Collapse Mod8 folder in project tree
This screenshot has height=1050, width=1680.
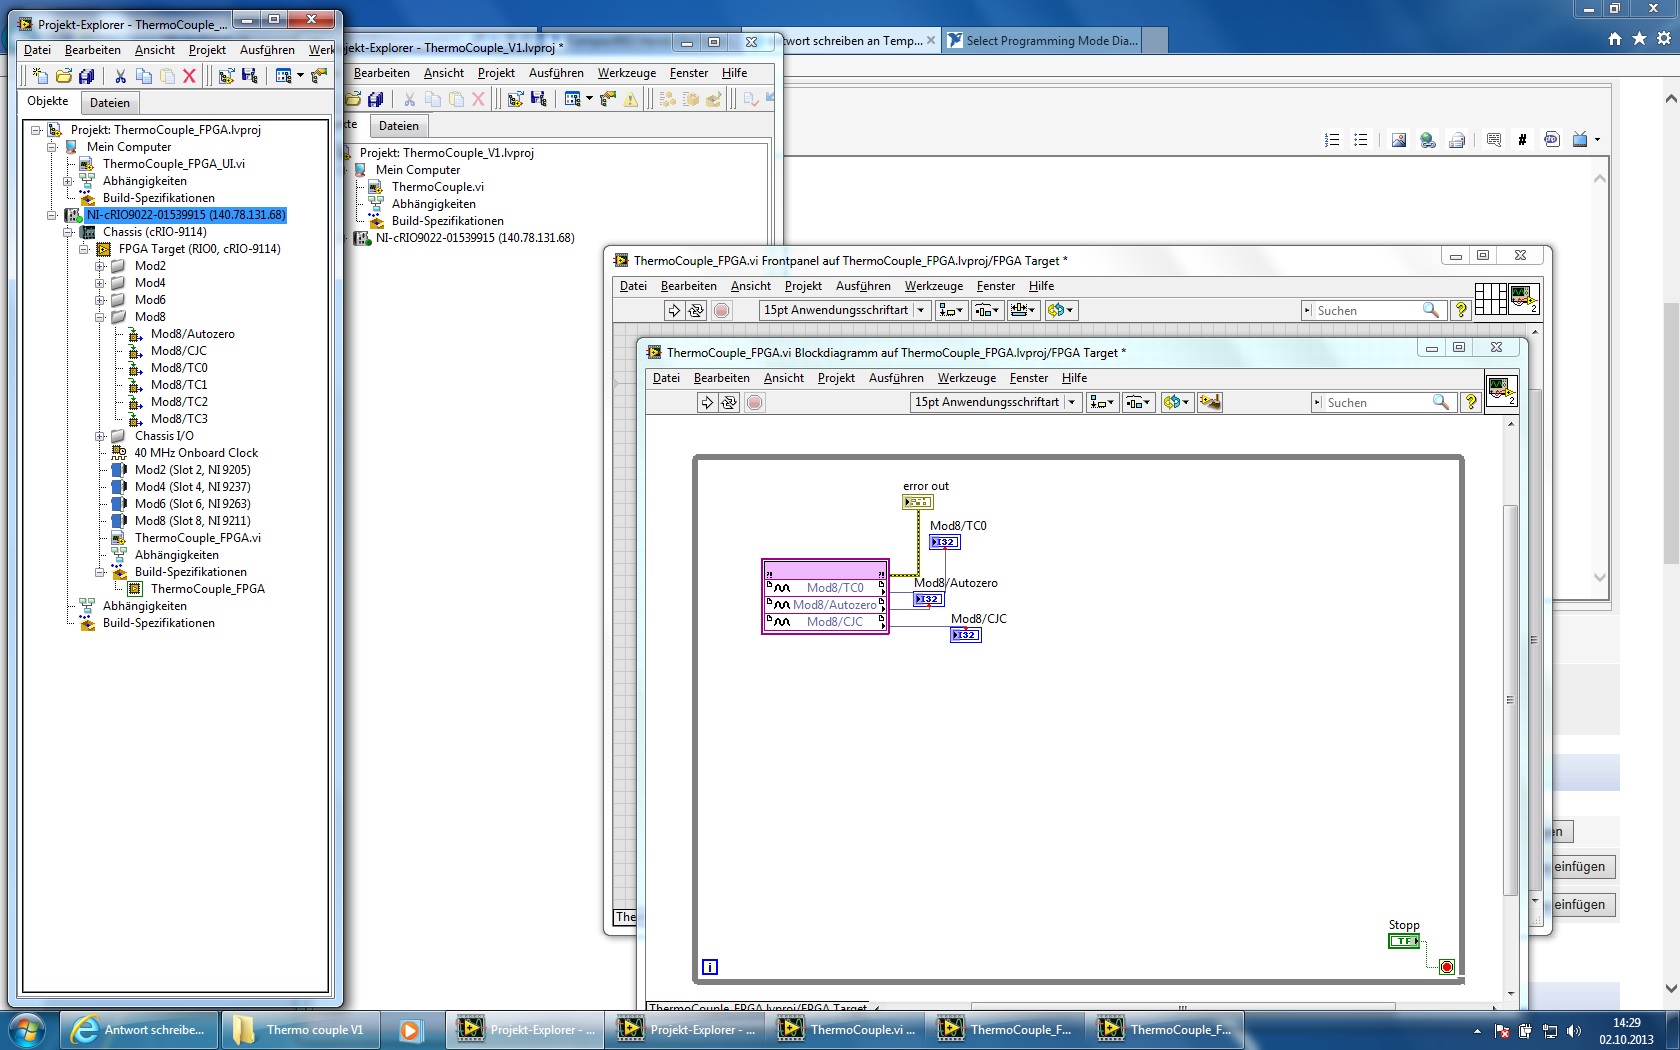[100, 317]
